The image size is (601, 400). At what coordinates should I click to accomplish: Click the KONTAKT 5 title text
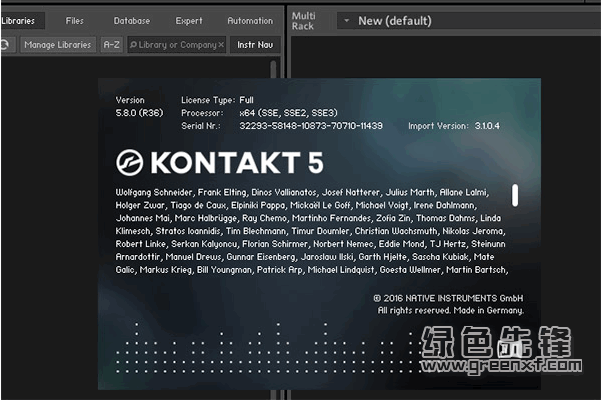[x=237, y=162]
